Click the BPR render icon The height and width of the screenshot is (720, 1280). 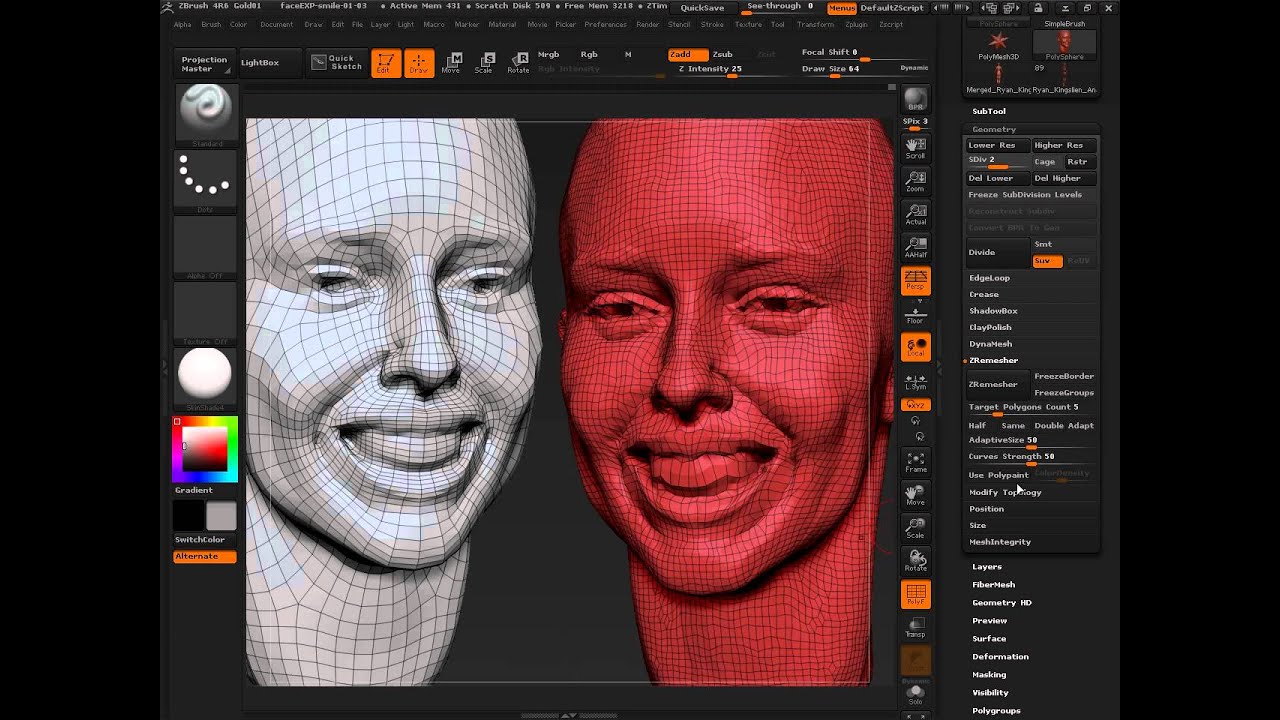tap(915, 100)
